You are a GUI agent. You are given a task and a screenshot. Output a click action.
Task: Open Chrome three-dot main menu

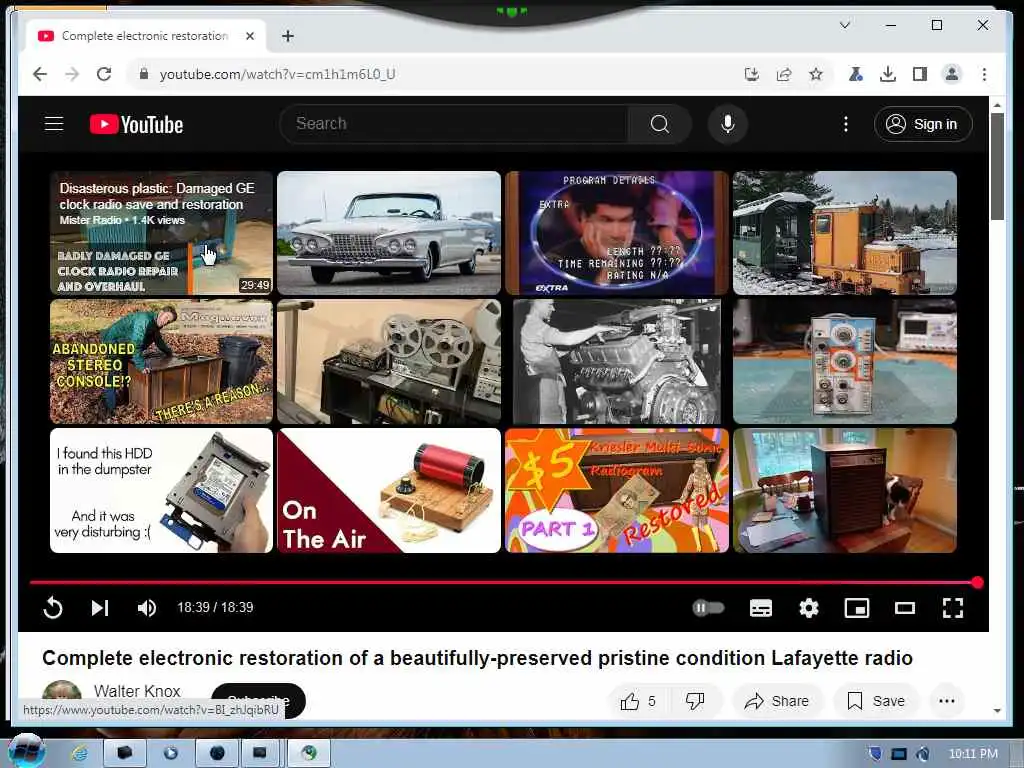(984, 74)
